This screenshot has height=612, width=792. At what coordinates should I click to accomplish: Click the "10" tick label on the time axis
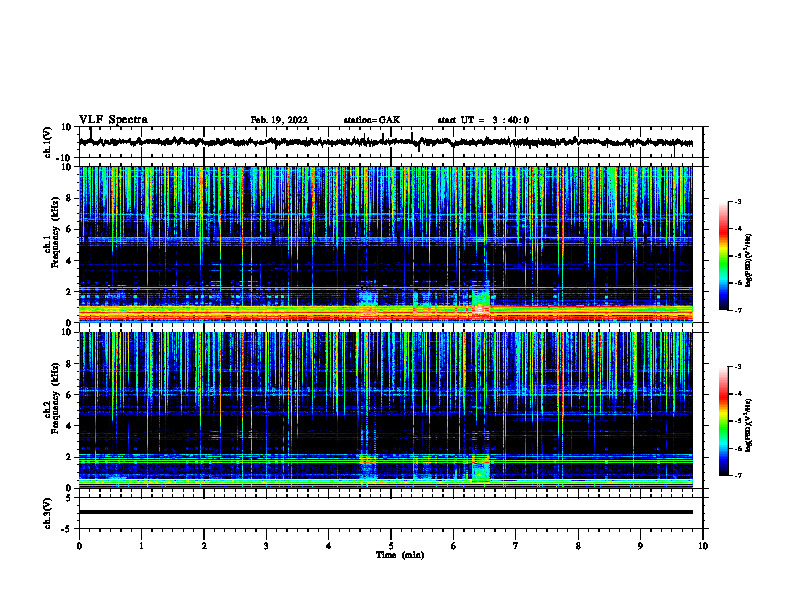[x=703, y=546]
